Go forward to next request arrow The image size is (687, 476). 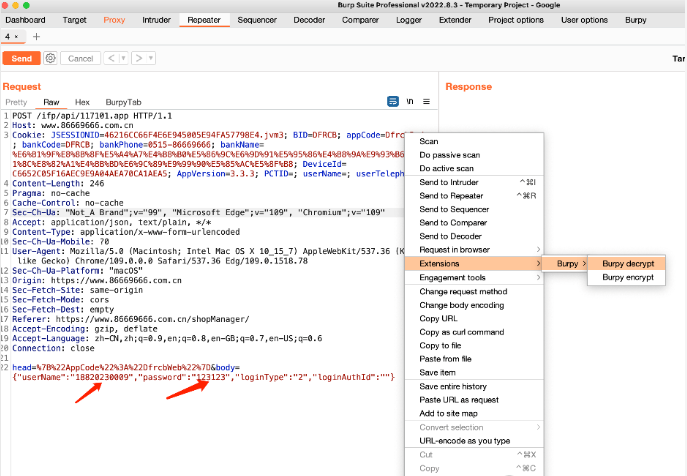(x=139, y=58)
